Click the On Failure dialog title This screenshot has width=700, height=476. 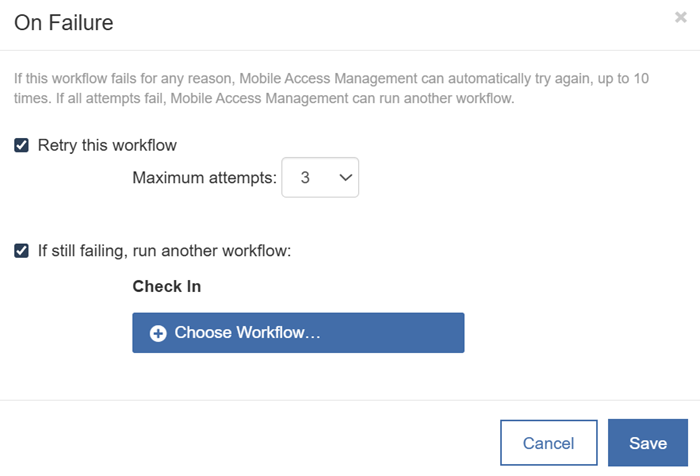point(64,23)
